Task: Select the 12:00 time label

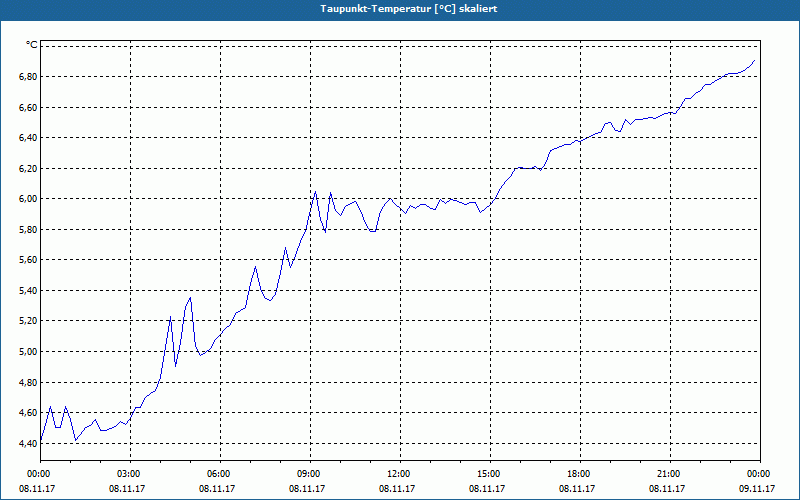Action: point(400,474)
